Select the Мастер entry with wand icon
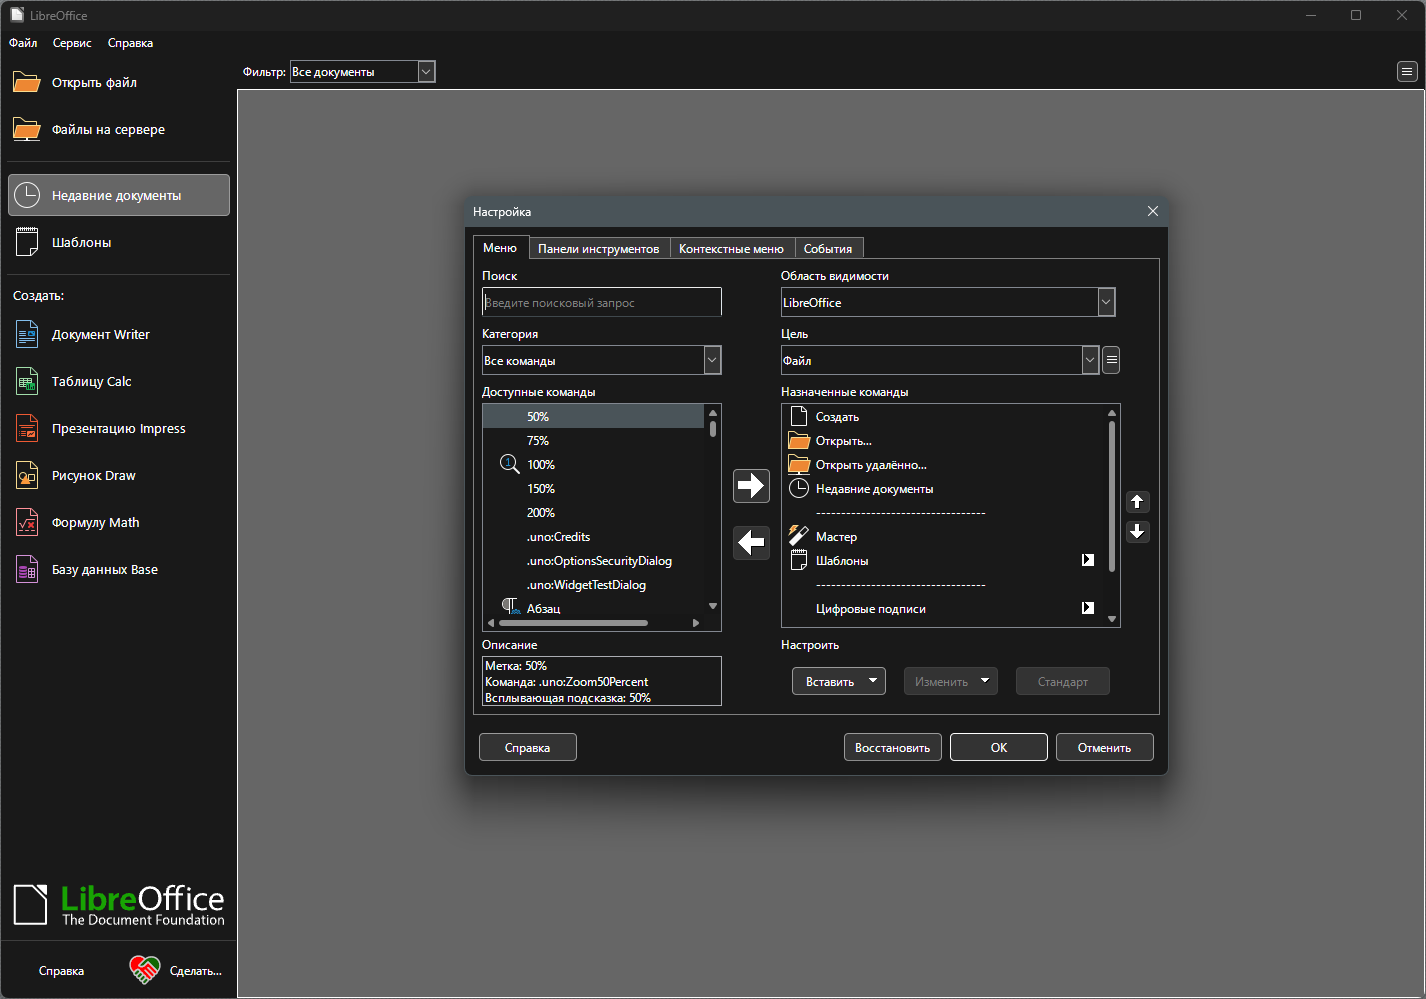The width and height of the screenshot is (1426, 999). click(x=945, y=537)
